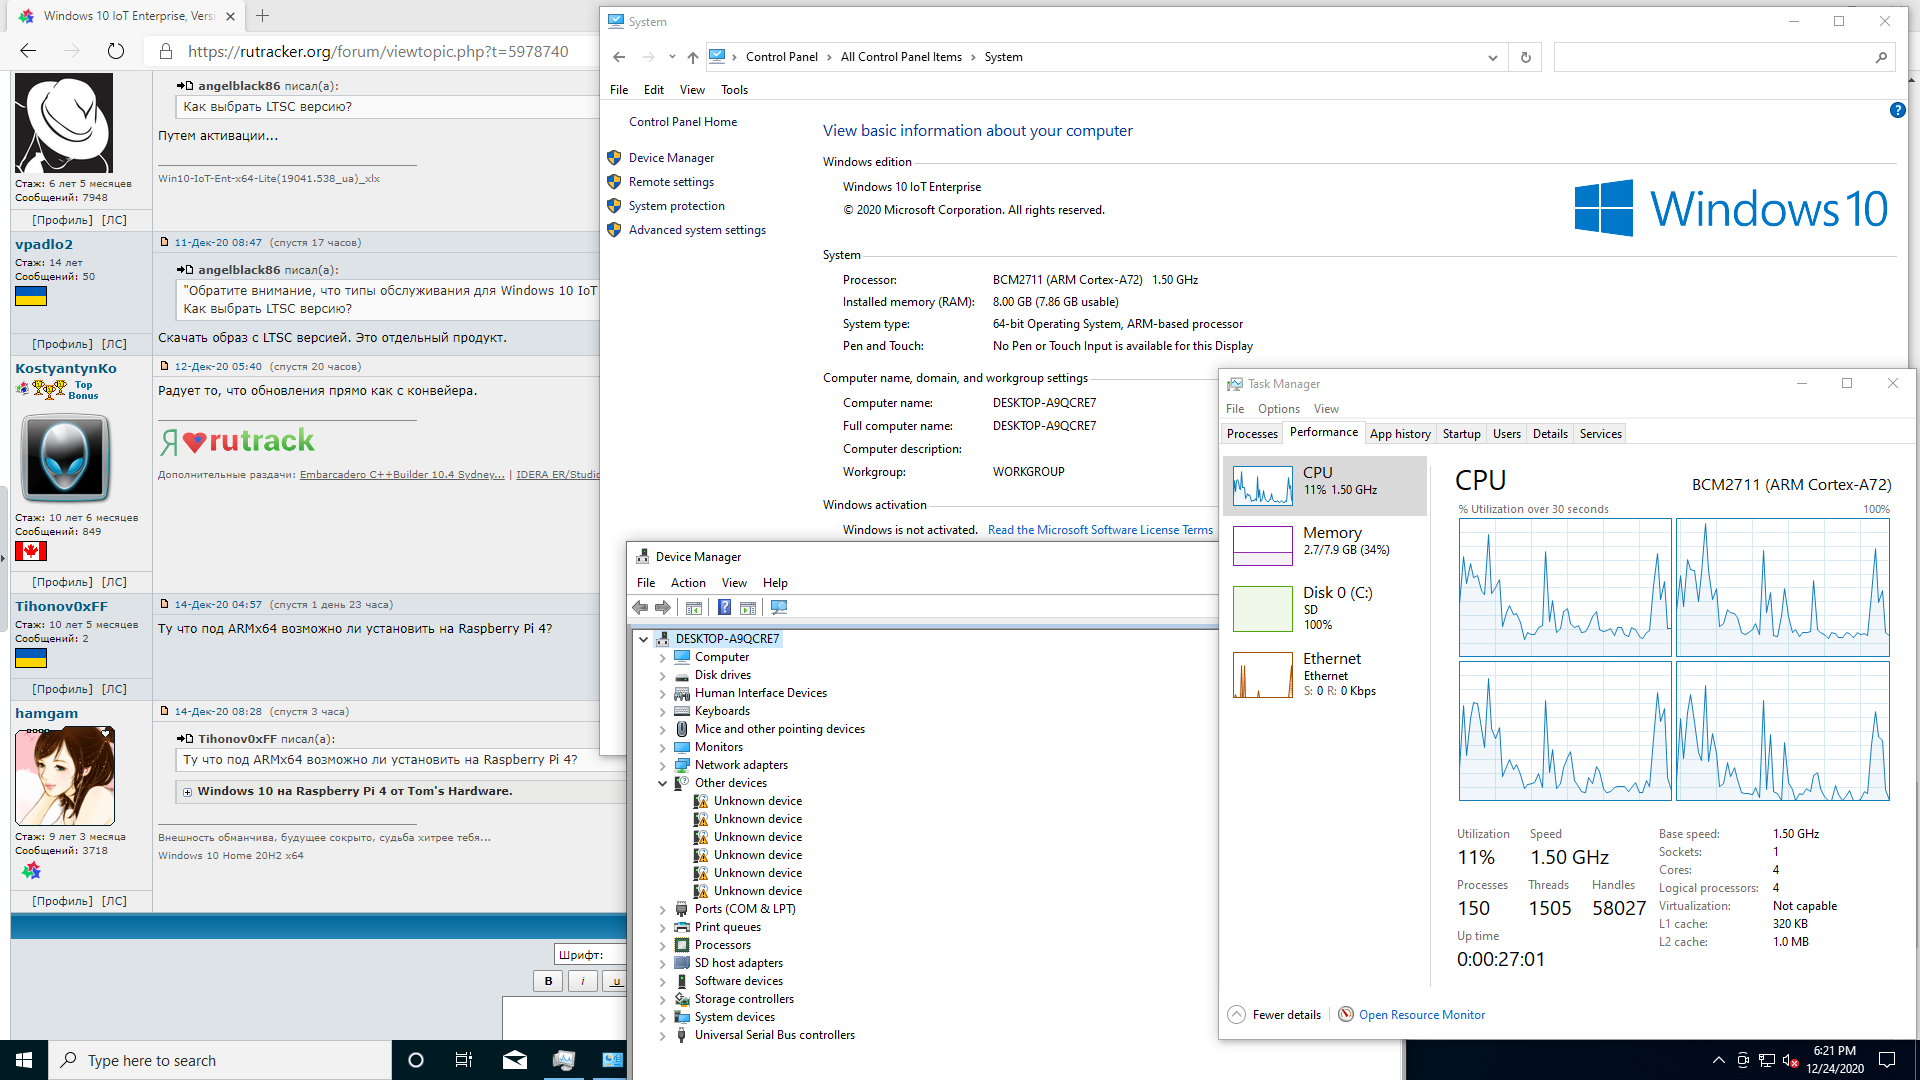Click Open Resource Monitor icon
Image resolution: width=1920 pixels, height=1080 pixels.
(1346, 1015)
